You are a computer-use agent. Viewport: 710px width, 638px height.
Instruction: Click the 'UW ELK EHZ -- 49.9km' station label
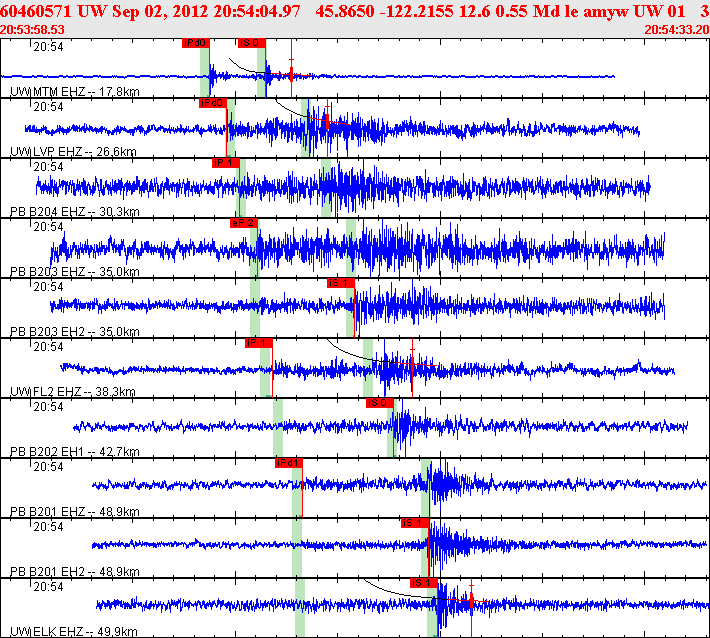tap(74, 632)
